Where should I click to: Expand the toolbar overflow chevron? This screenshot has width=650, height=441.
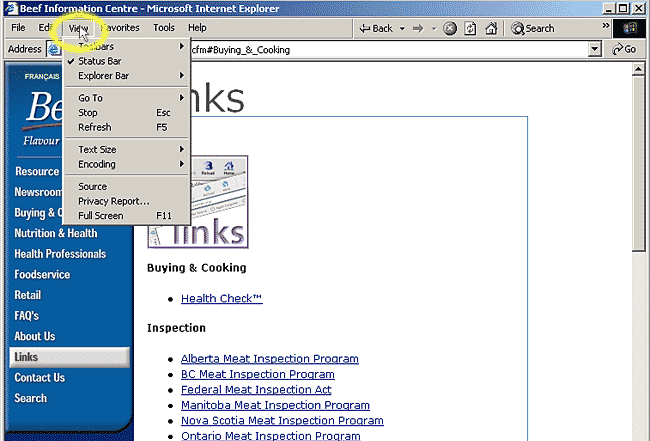(606, 26)
